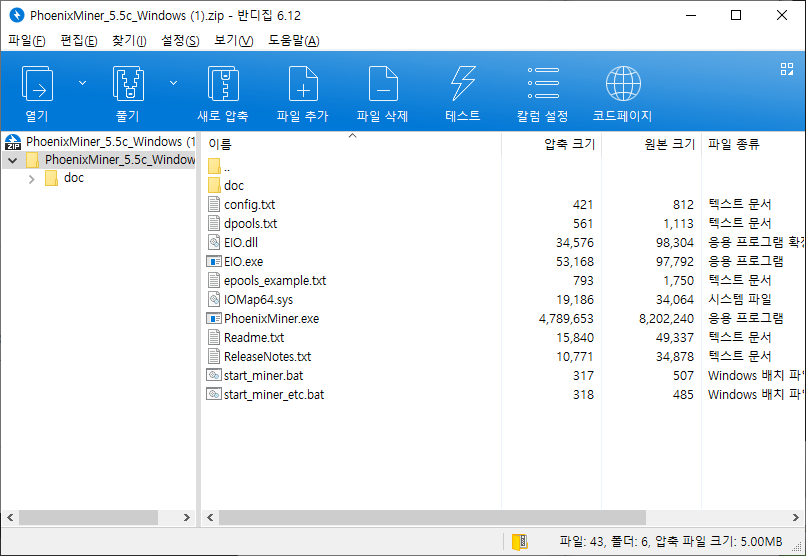The height and width of the screenshot is (556, 806).
Task: Click the compressed size 4,789,653 of PhoenixMiner.exe
Action: pos(566,319)
